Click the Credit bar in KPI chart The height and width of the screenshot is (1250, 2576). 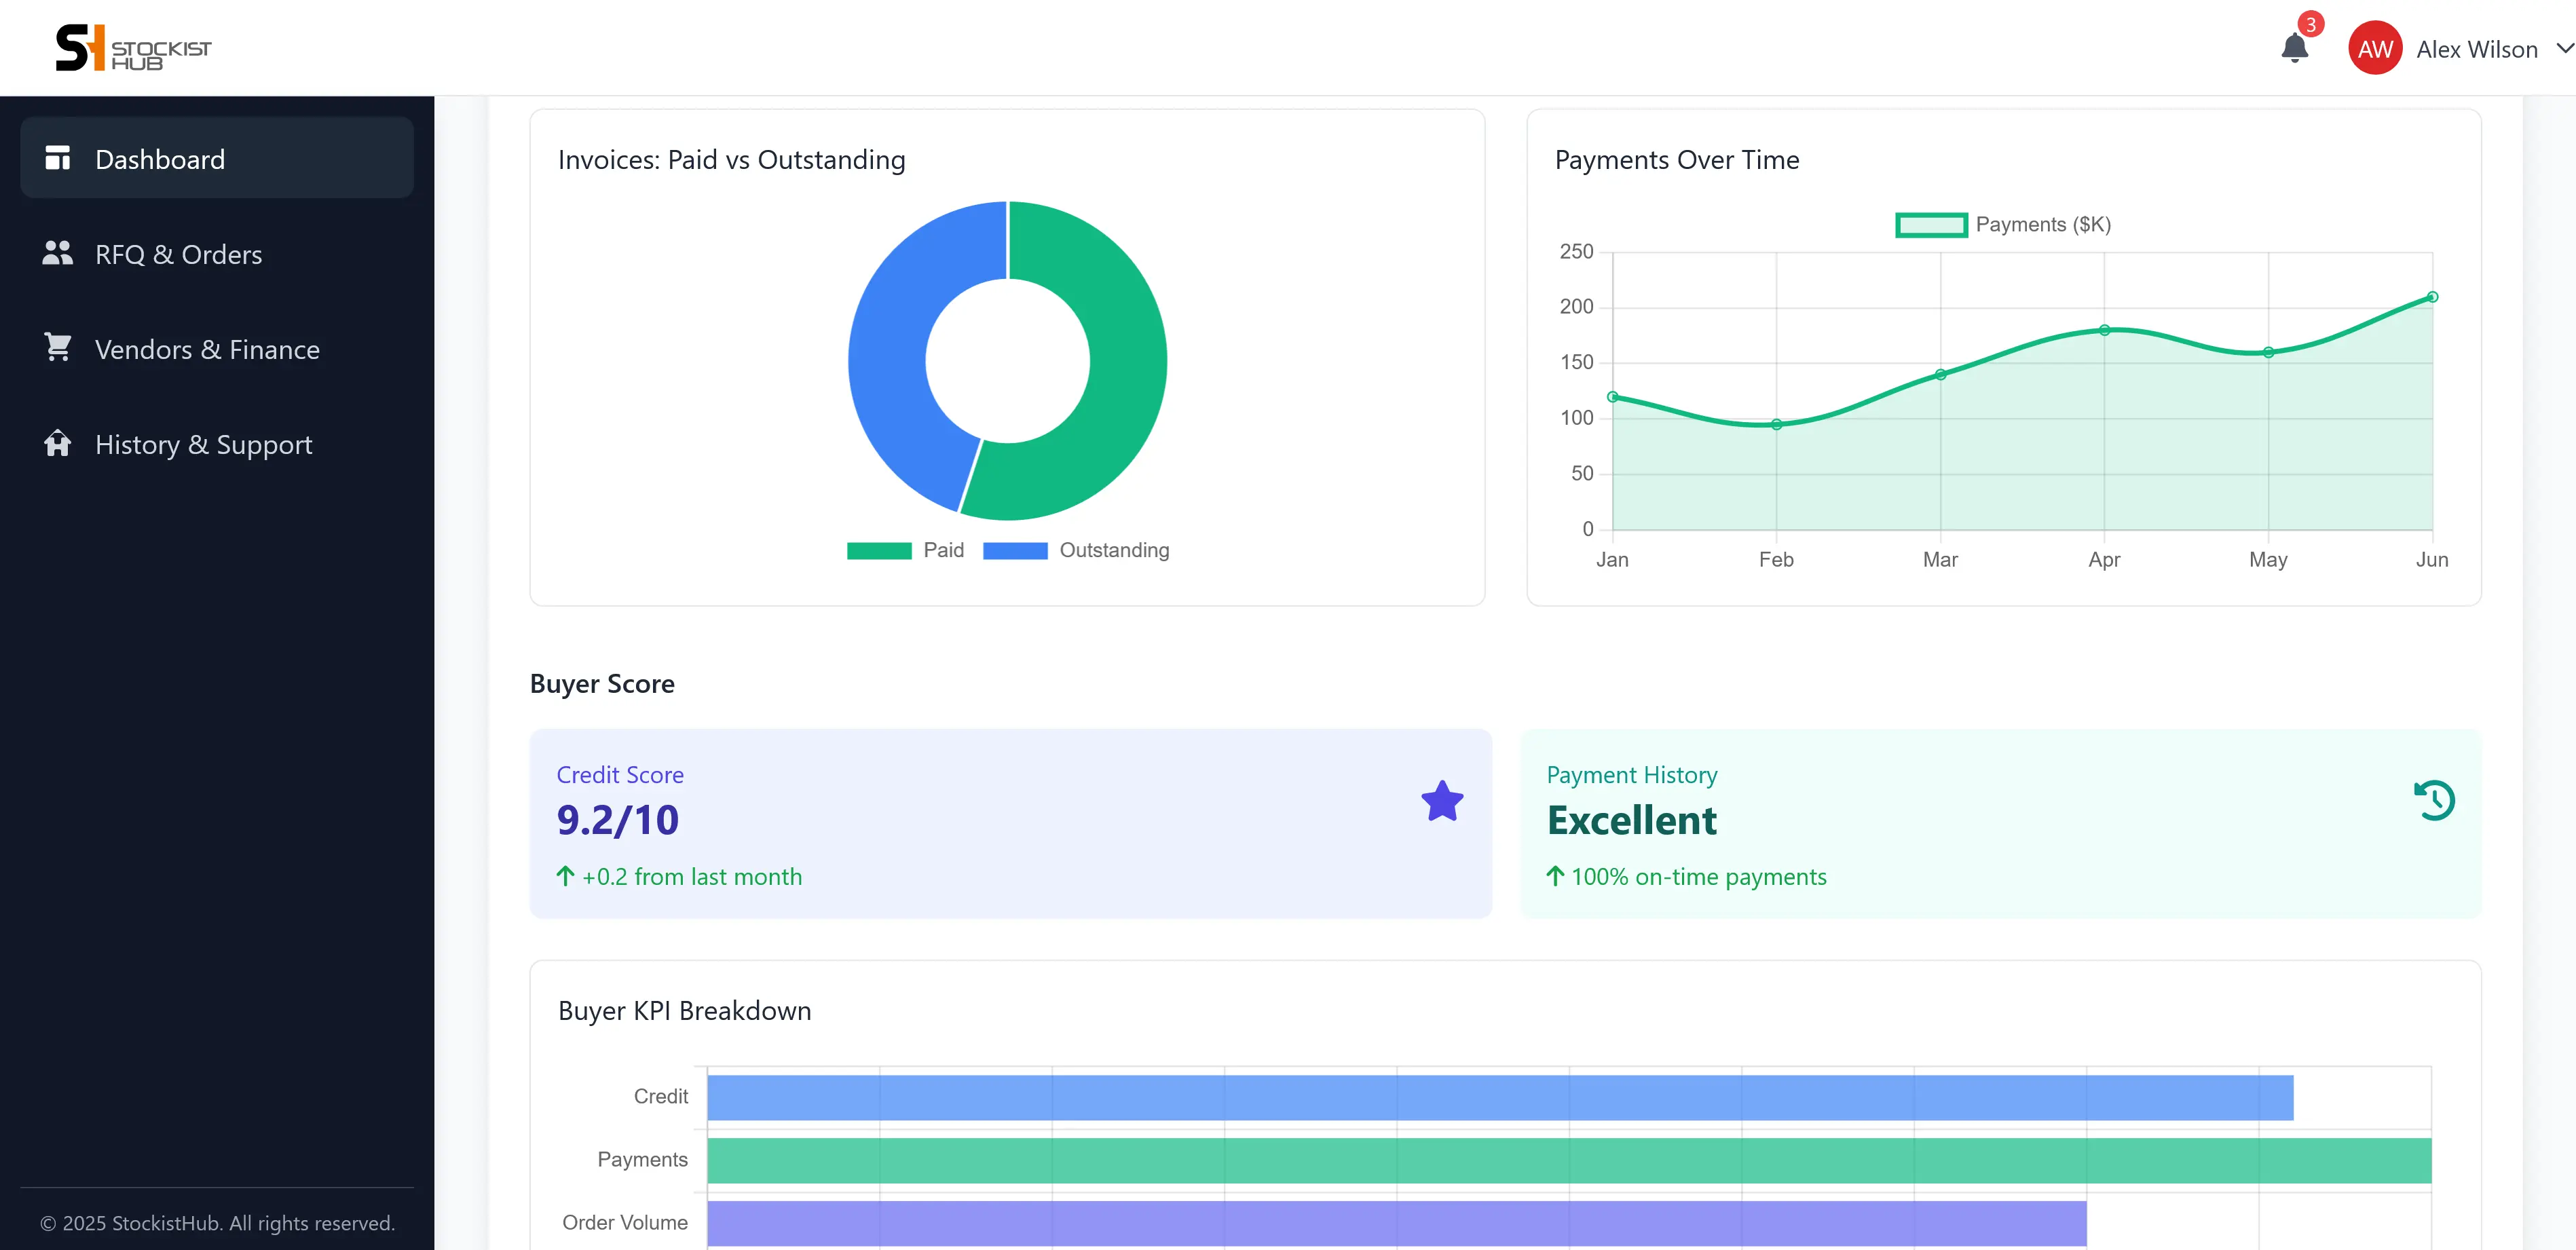[x=1500, y=1097]
